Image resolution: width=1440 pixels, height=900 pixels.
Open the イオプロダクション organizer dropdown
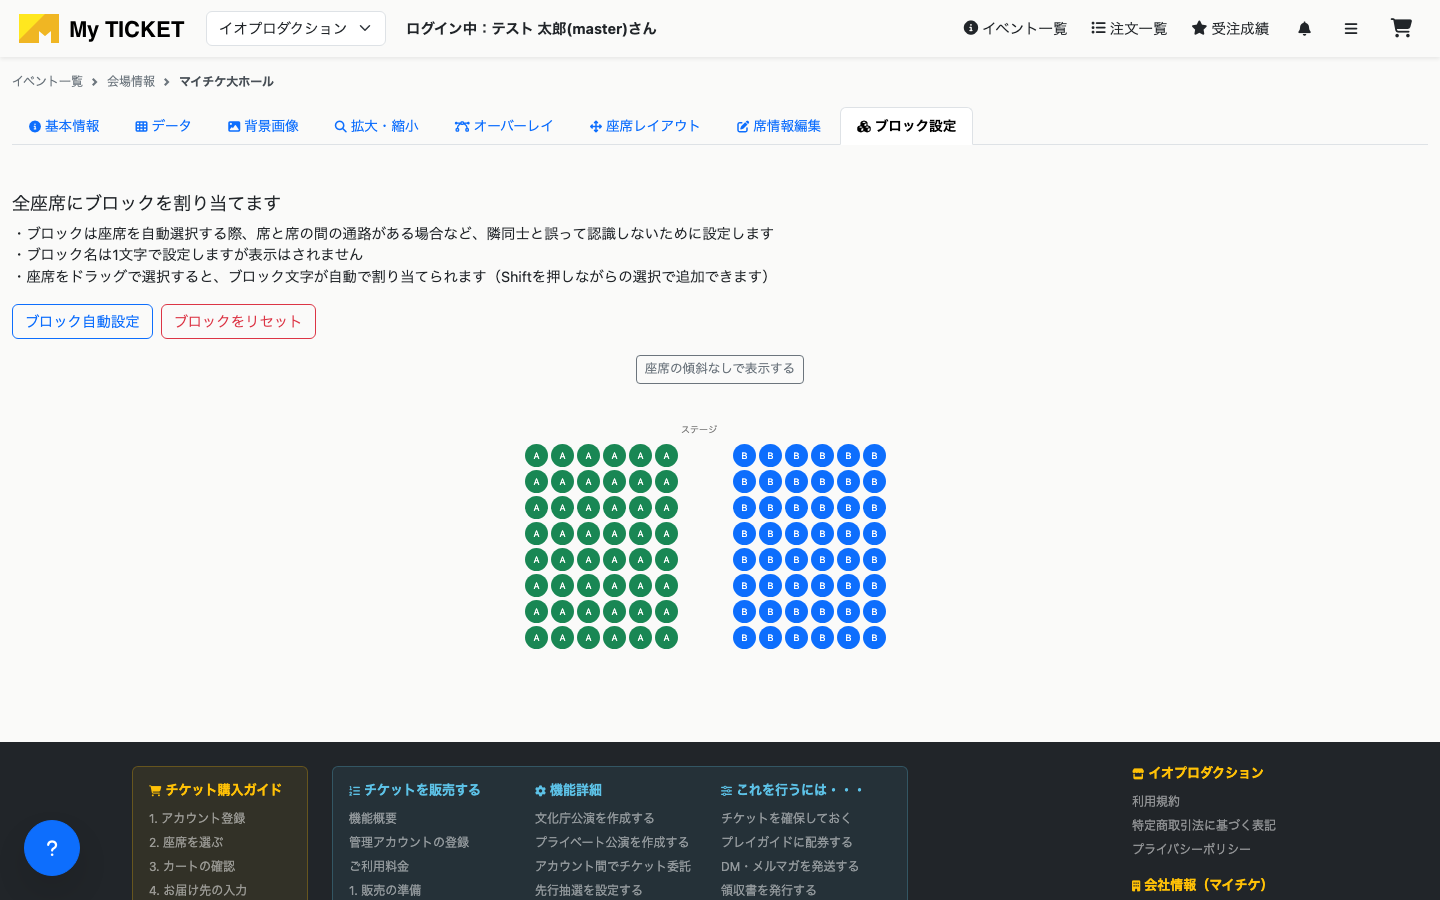(296, 29)
